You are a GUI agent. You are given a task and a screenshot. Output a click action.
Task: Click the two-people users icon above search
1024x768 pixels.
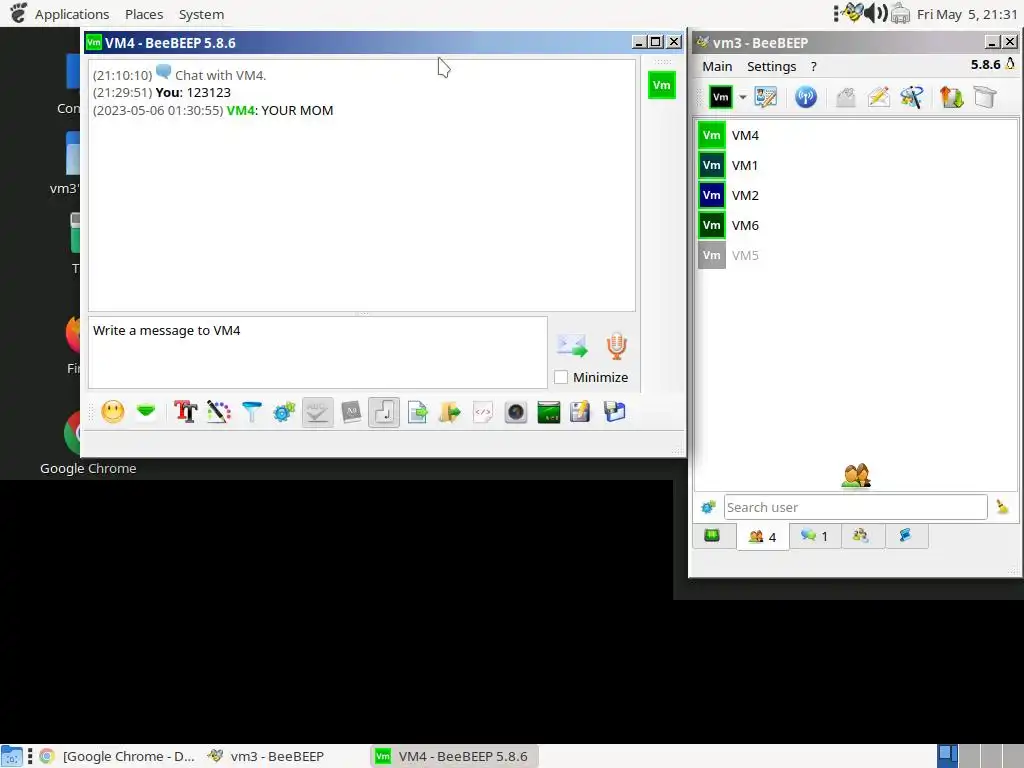point(856,475)
